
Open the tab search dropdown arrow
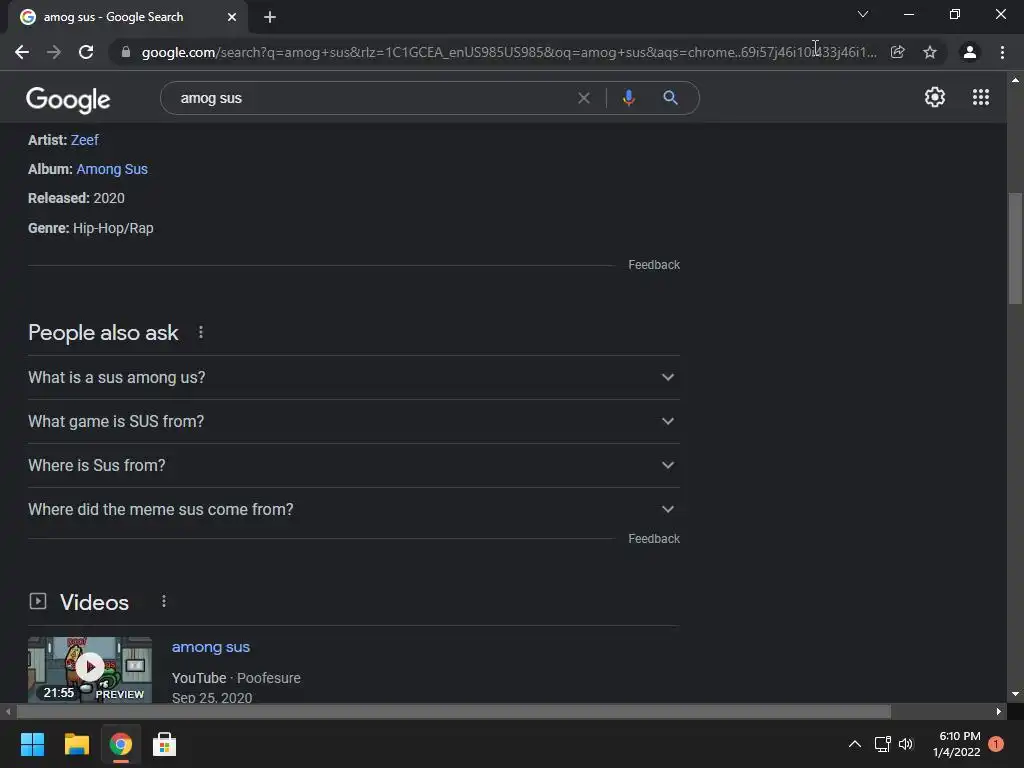pos(863,14)
